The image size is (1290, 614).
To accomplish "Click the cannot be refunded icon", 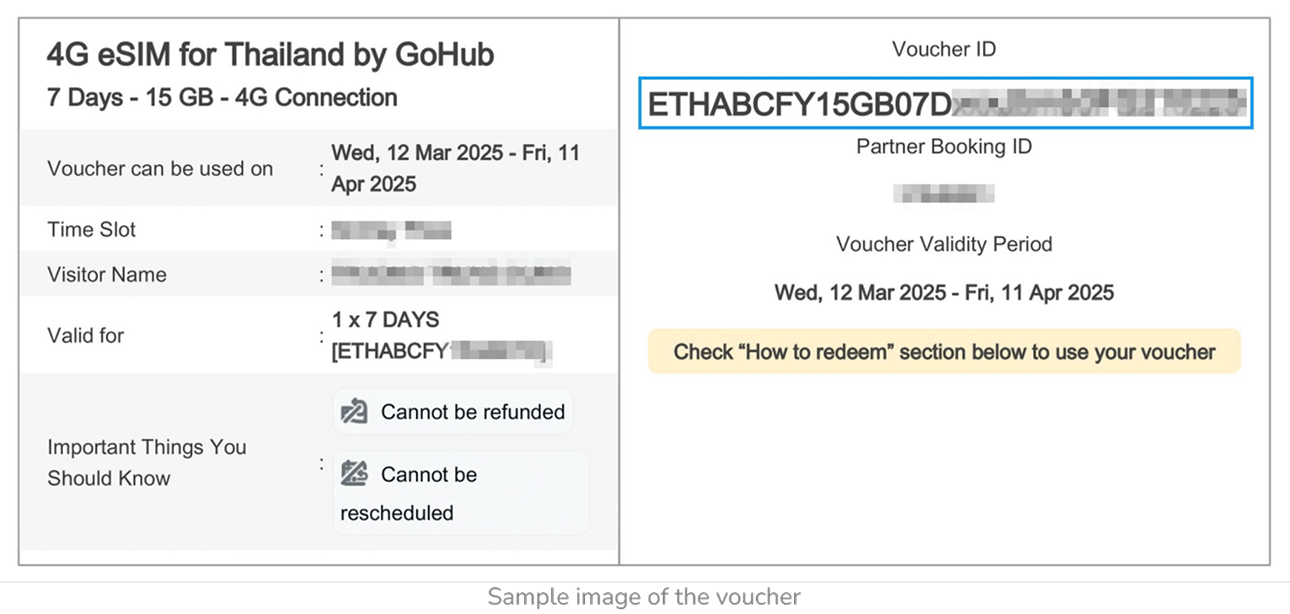I will (x=355, y=412).
